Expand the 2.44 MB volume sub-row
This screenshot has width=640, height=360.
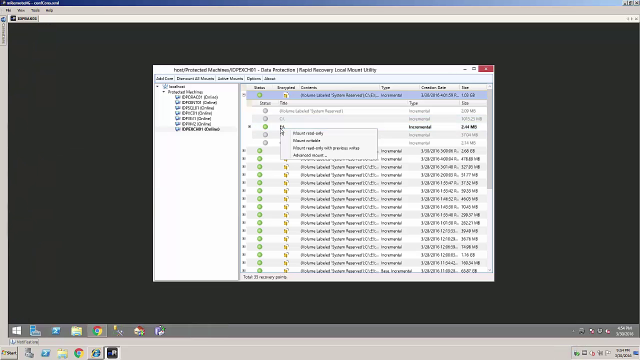pyautogui.click(x=249, y=127)
